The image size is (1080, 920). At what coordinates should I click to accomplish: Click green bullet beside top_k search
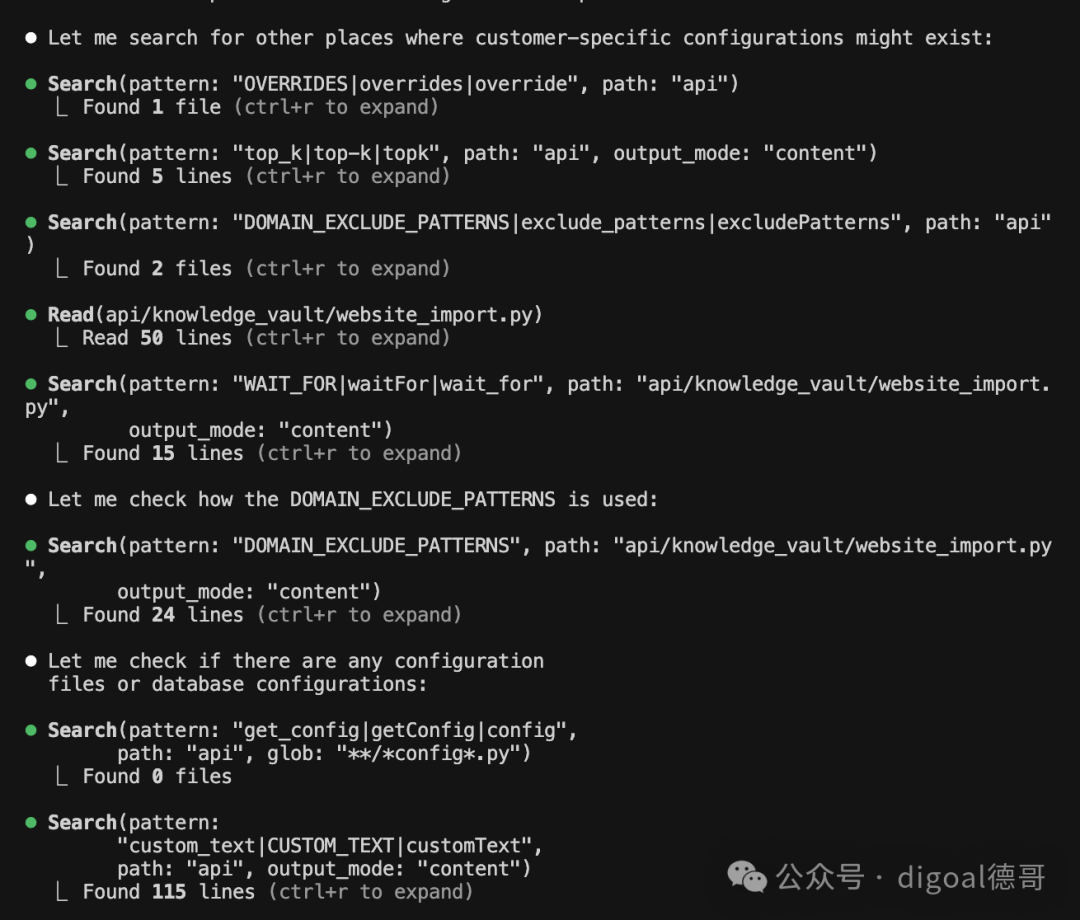[x=31, y=153]
